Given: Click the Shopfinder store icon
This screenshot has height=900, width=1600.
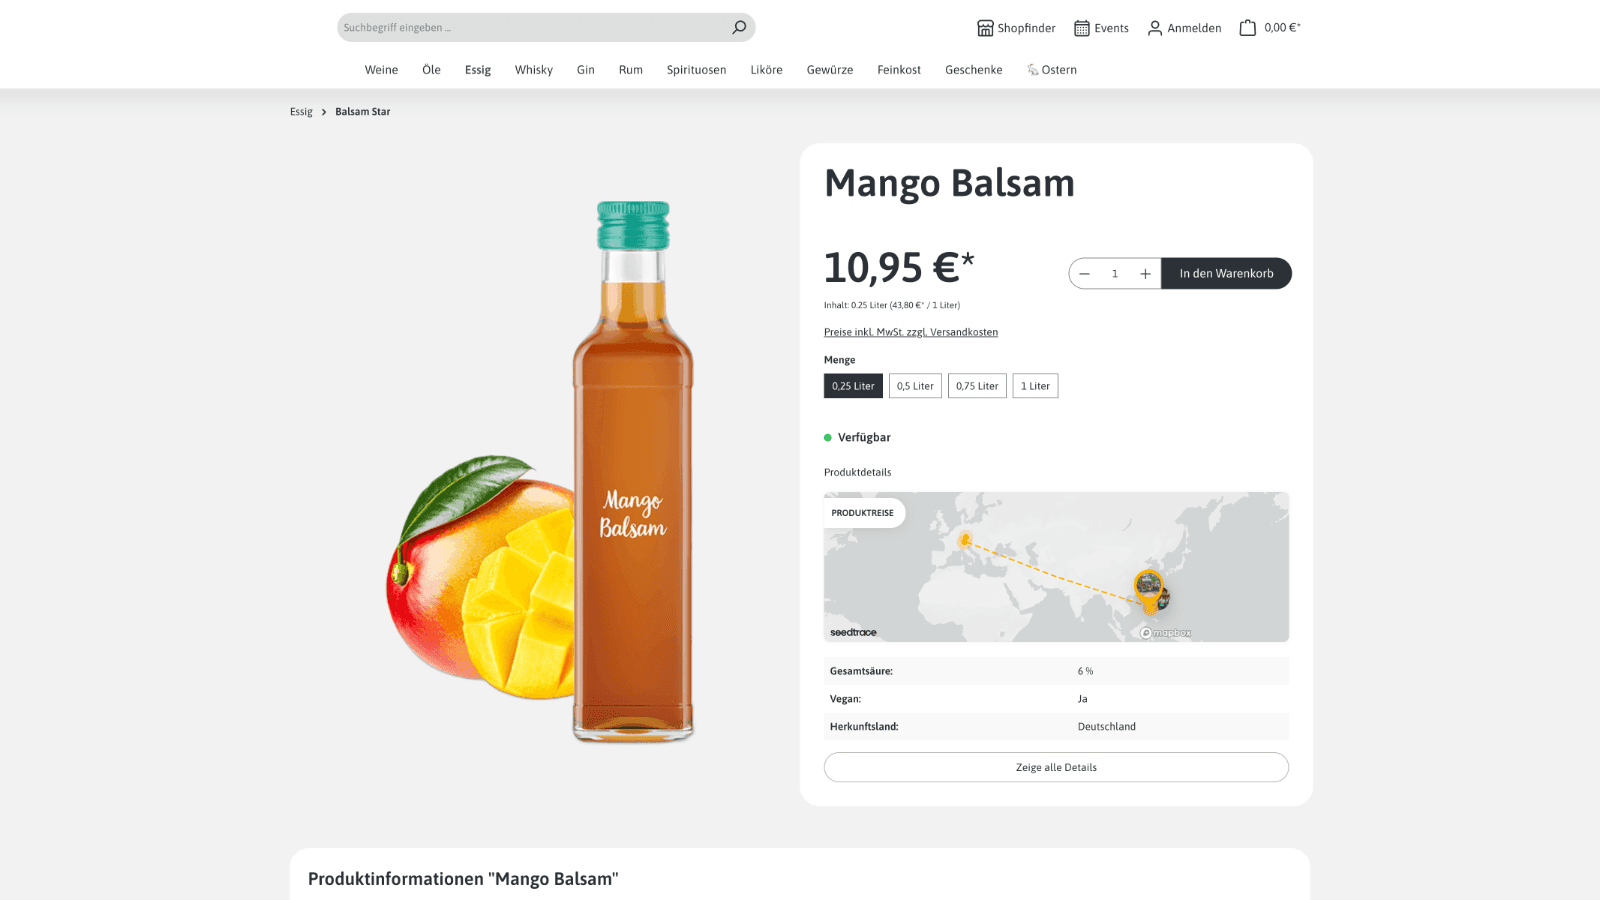Looking at the screenshot, I should pyautogui.click(x=985, y=28).
